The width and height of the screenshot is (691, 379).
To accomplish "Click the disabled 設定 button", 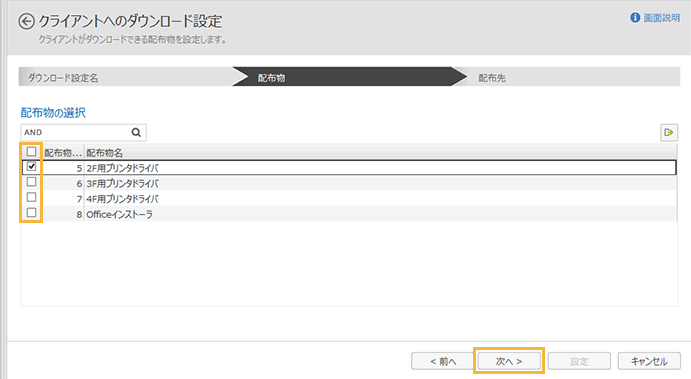I will 579,361.
